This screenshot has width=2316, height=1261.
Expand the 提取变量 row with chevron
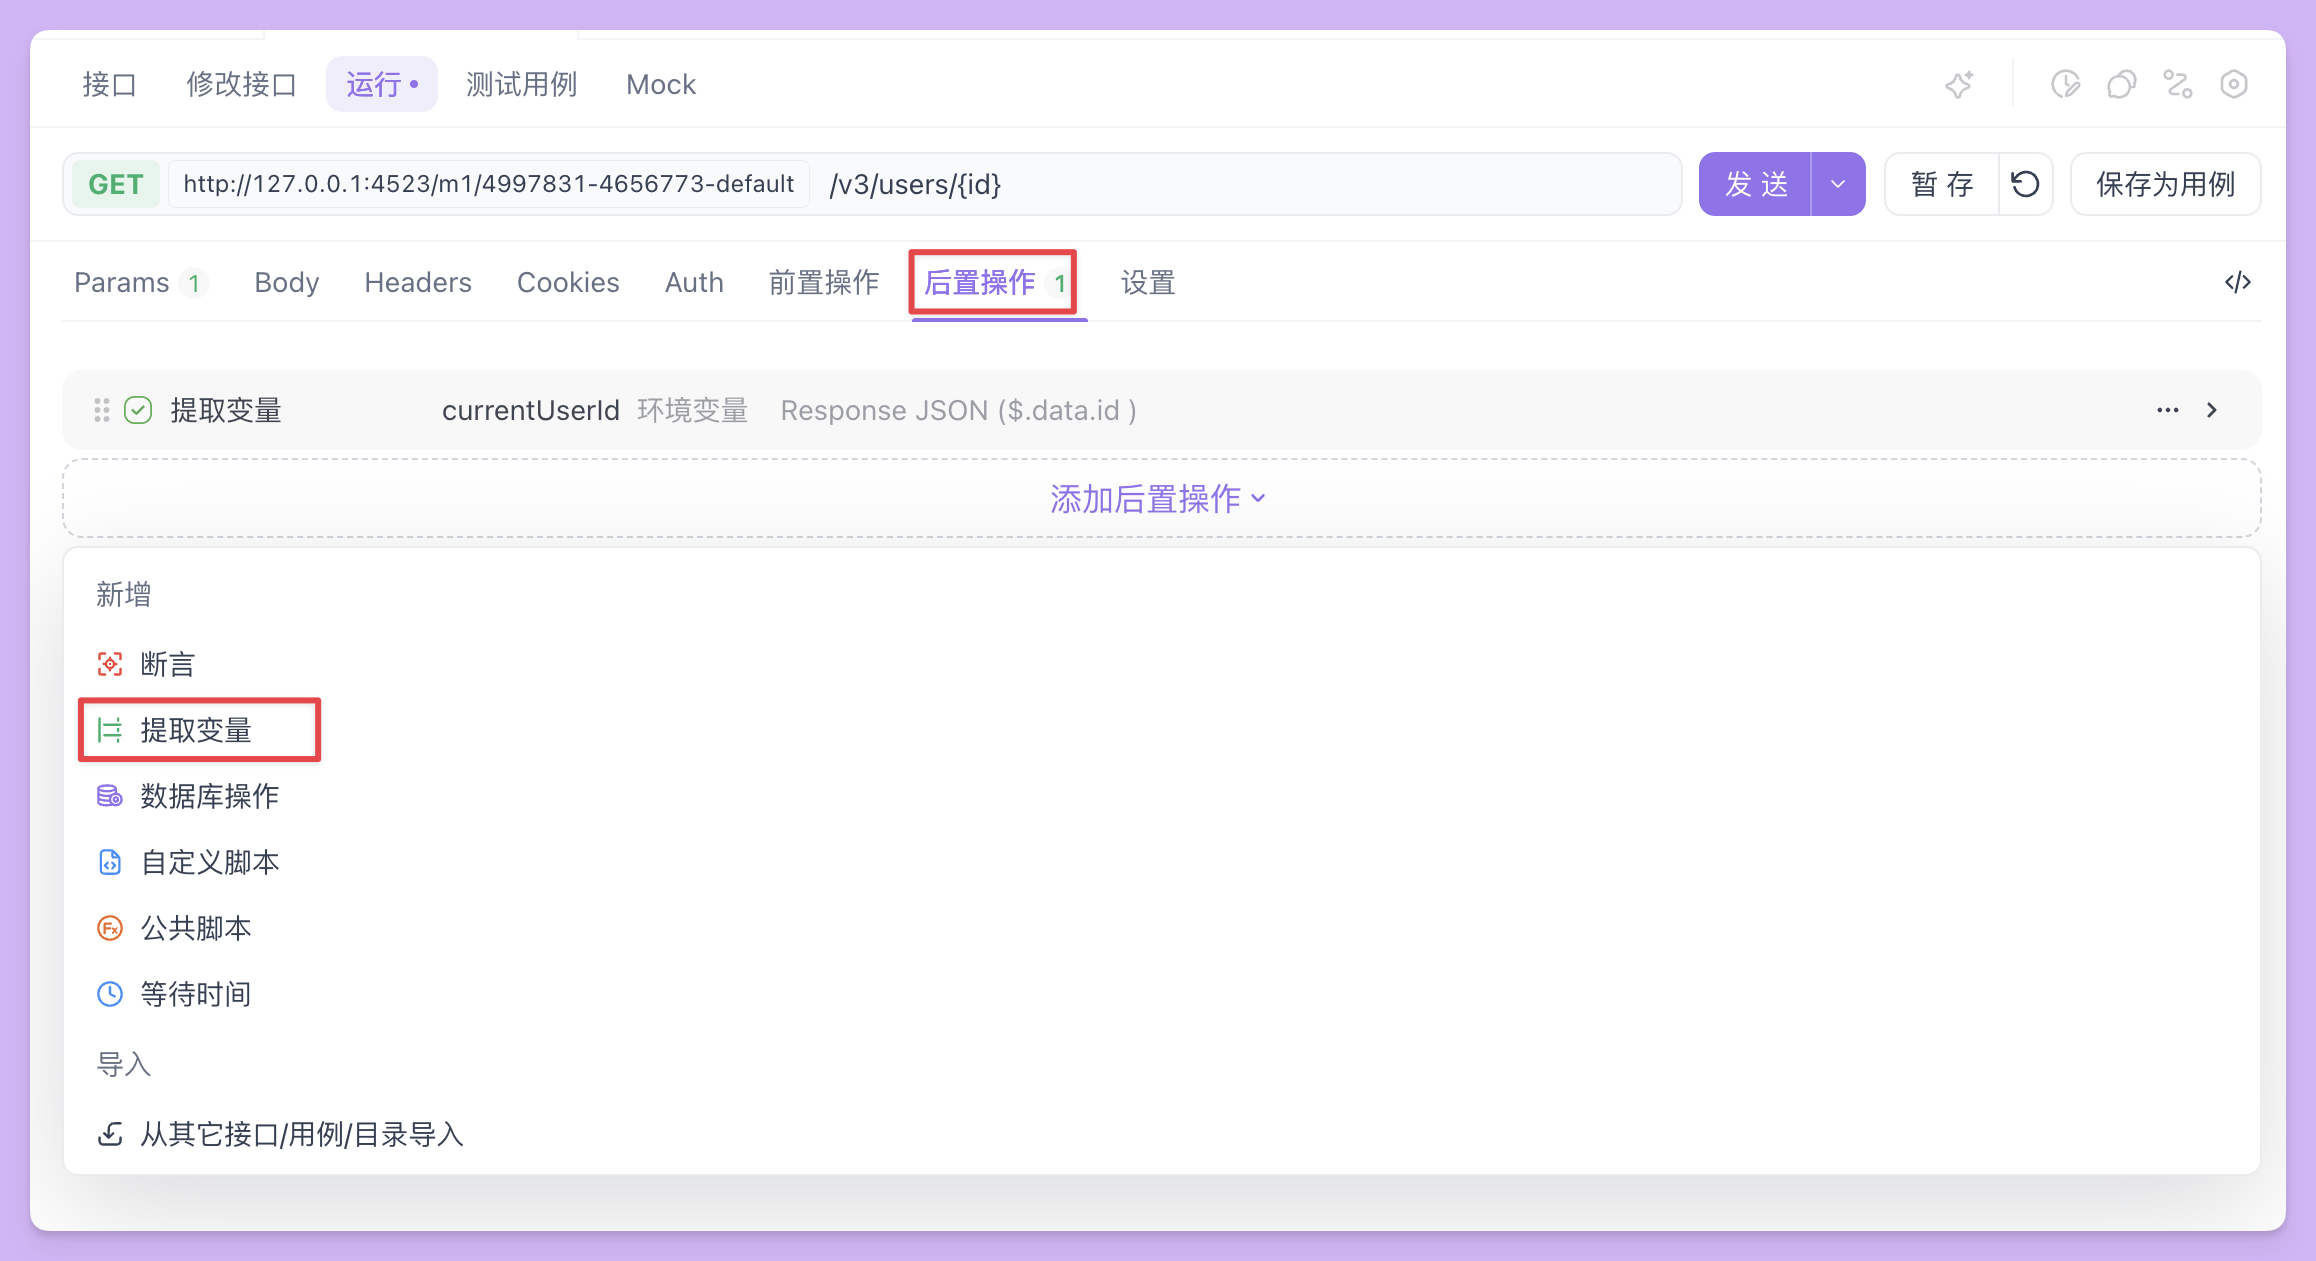[2212, 410]
